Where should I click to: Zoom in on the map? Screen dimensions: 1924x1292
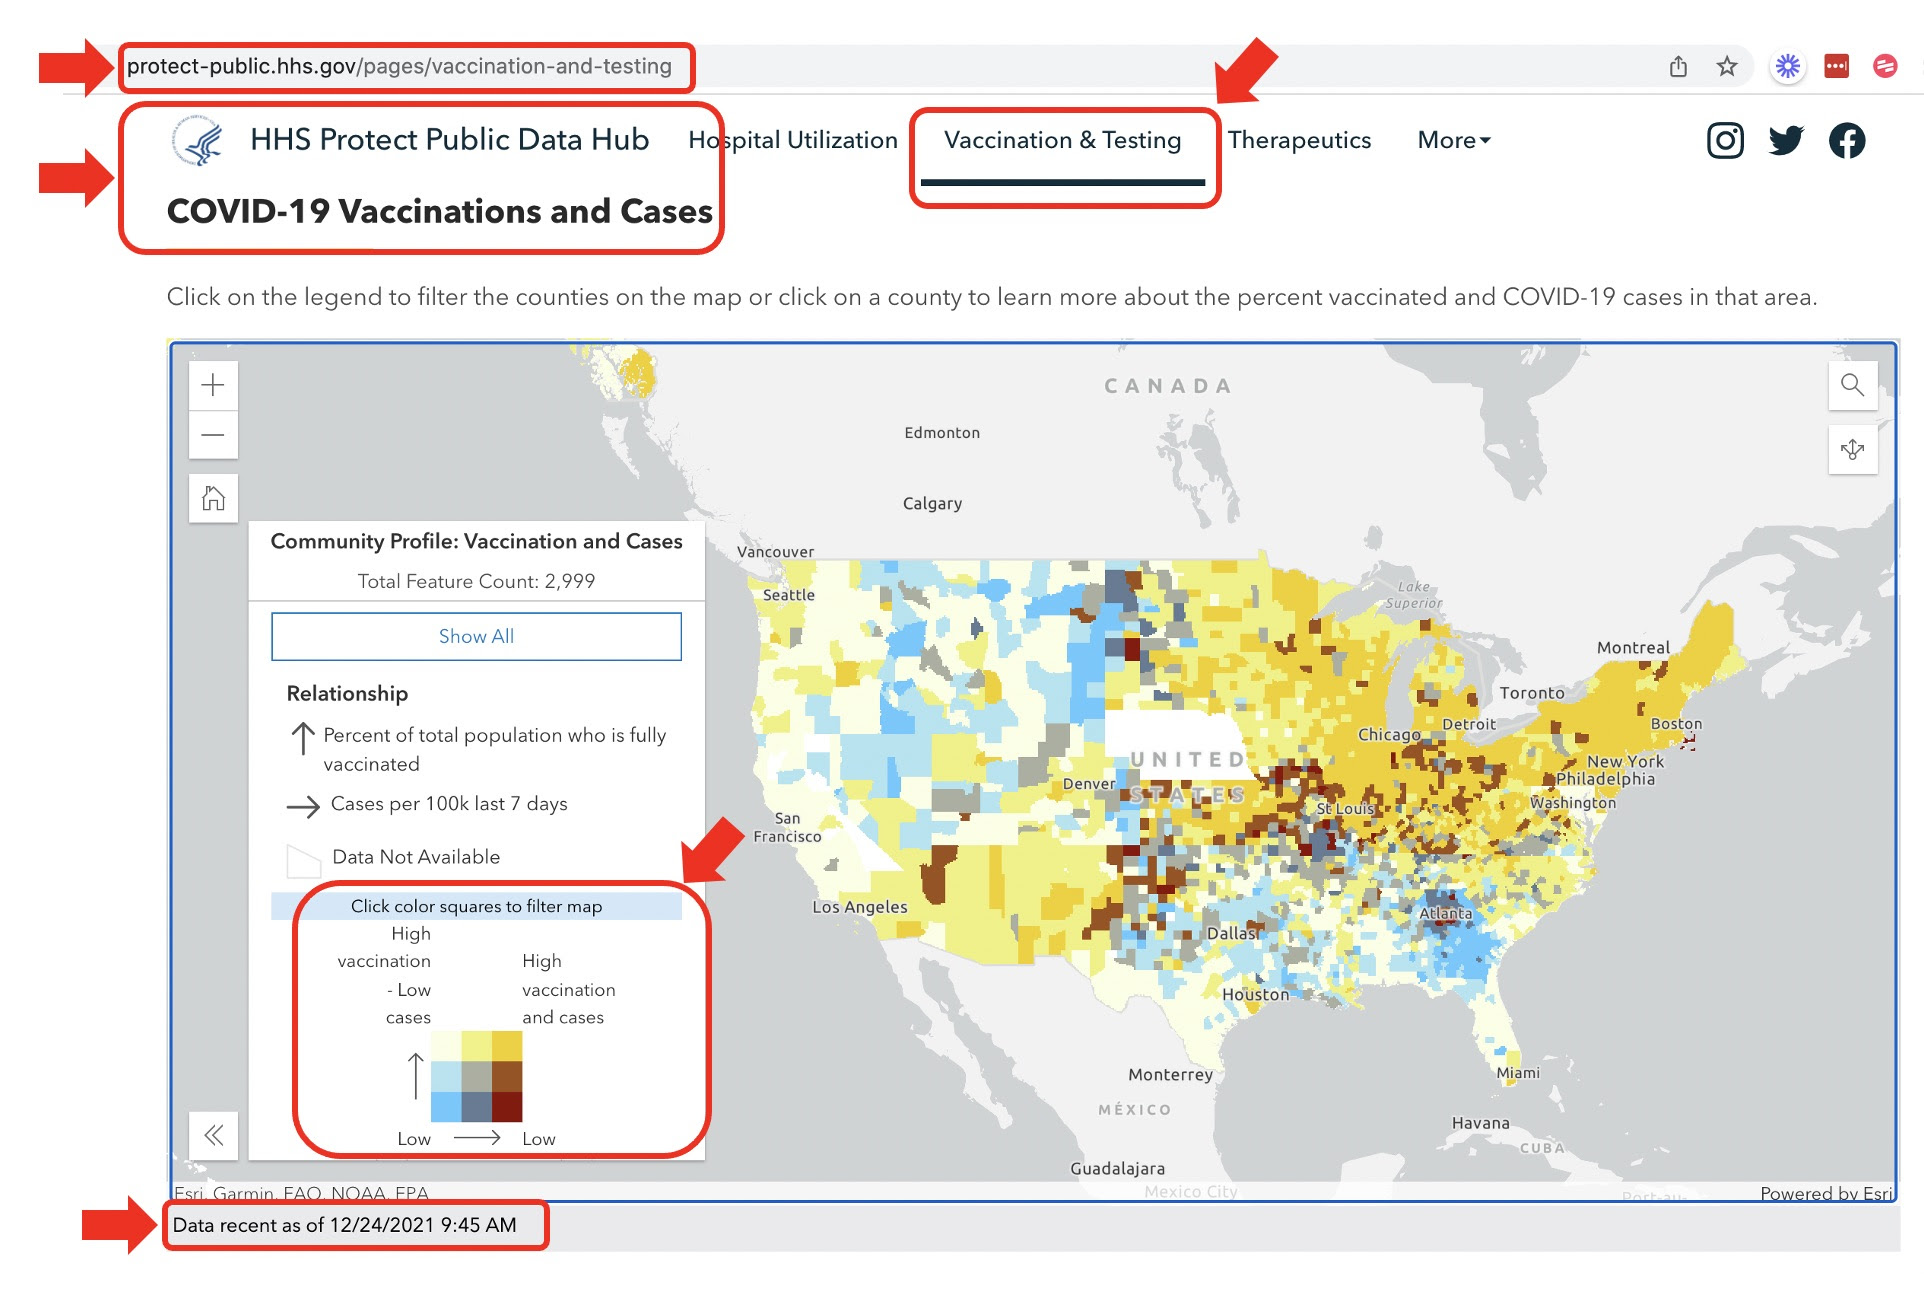[213, 385]
